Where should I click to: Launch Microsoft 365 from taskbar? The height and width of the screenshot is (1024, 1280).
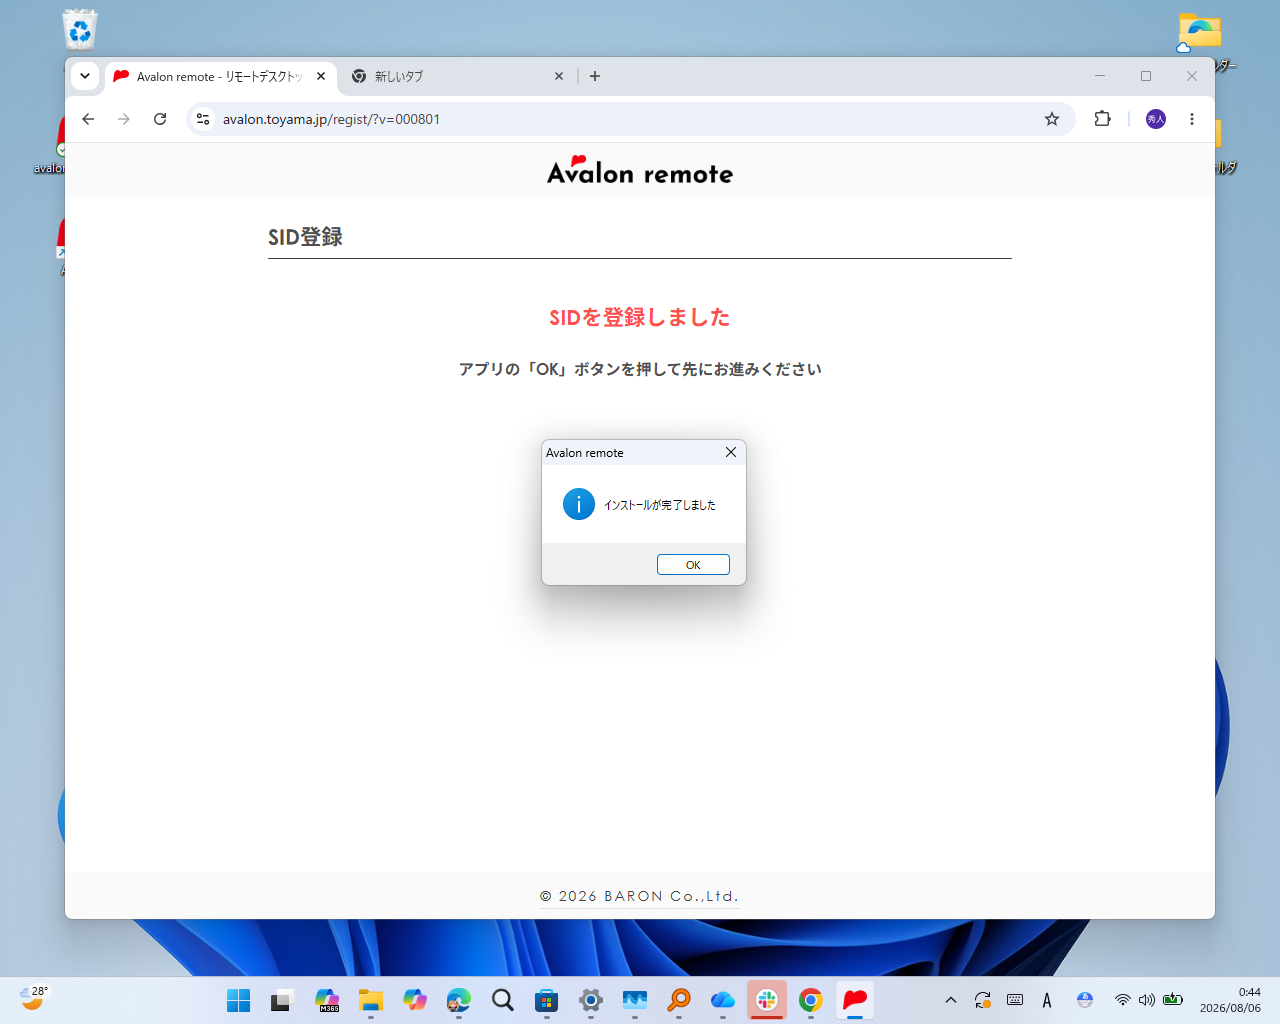click(327, 1000)
